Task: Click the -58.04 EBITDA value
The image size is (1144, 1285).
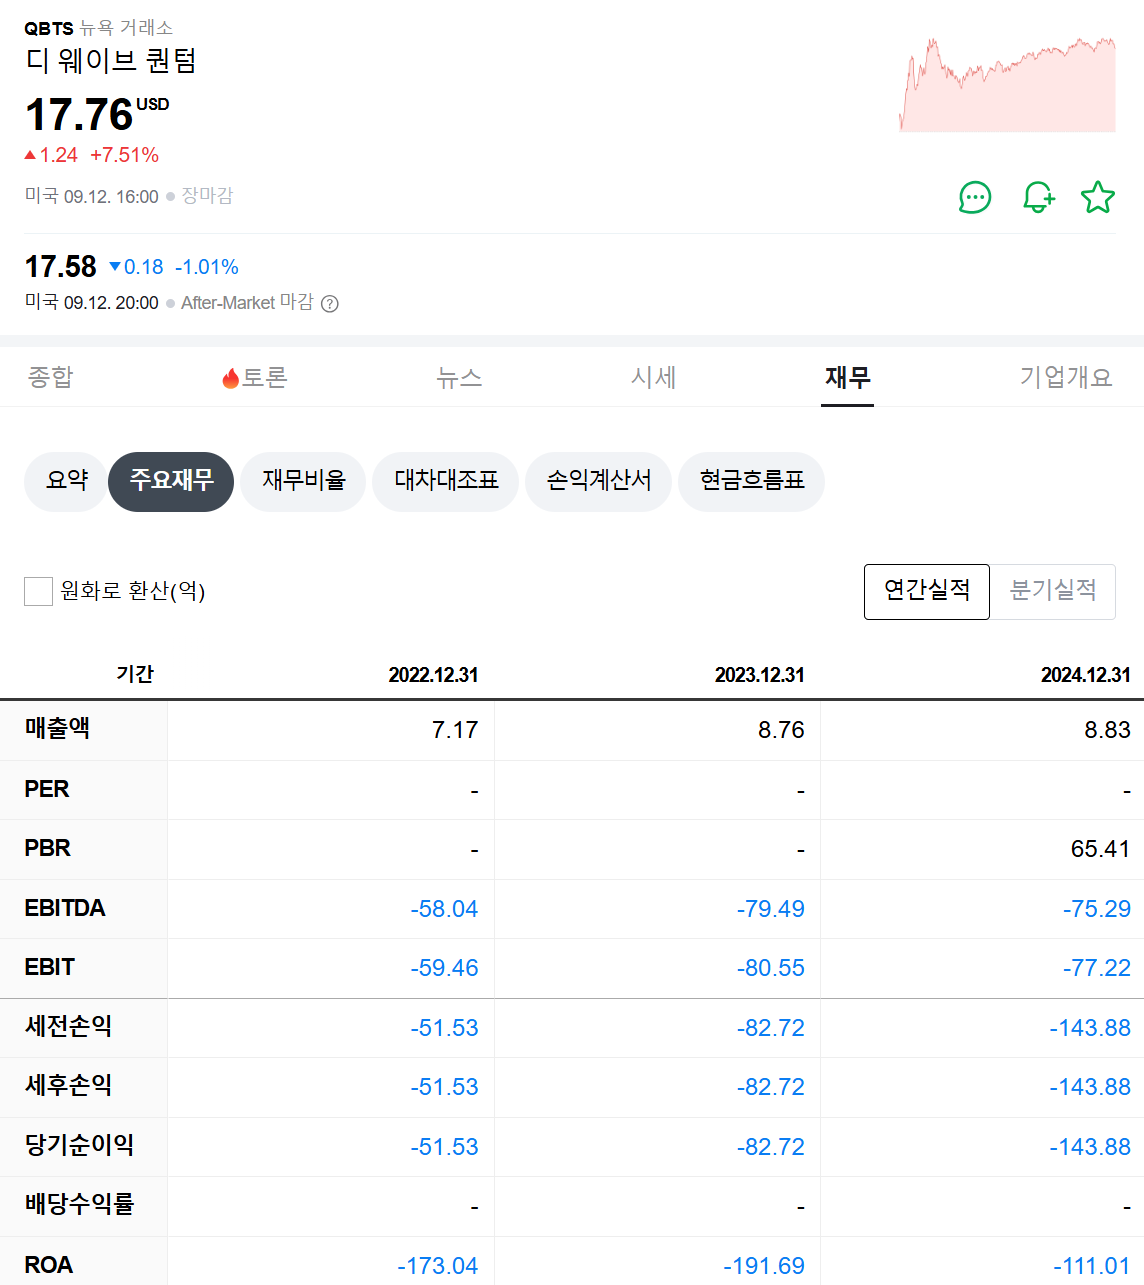Action: pyautogui.click(x=444, y=909)
